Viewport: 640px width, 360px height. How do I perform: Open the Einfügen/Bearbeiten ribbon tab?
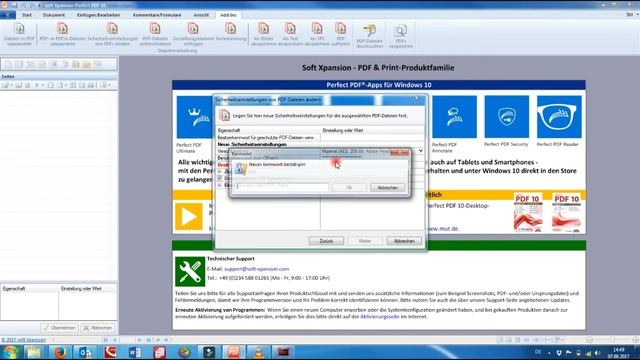pyautogui.click(x=98, y=15)
